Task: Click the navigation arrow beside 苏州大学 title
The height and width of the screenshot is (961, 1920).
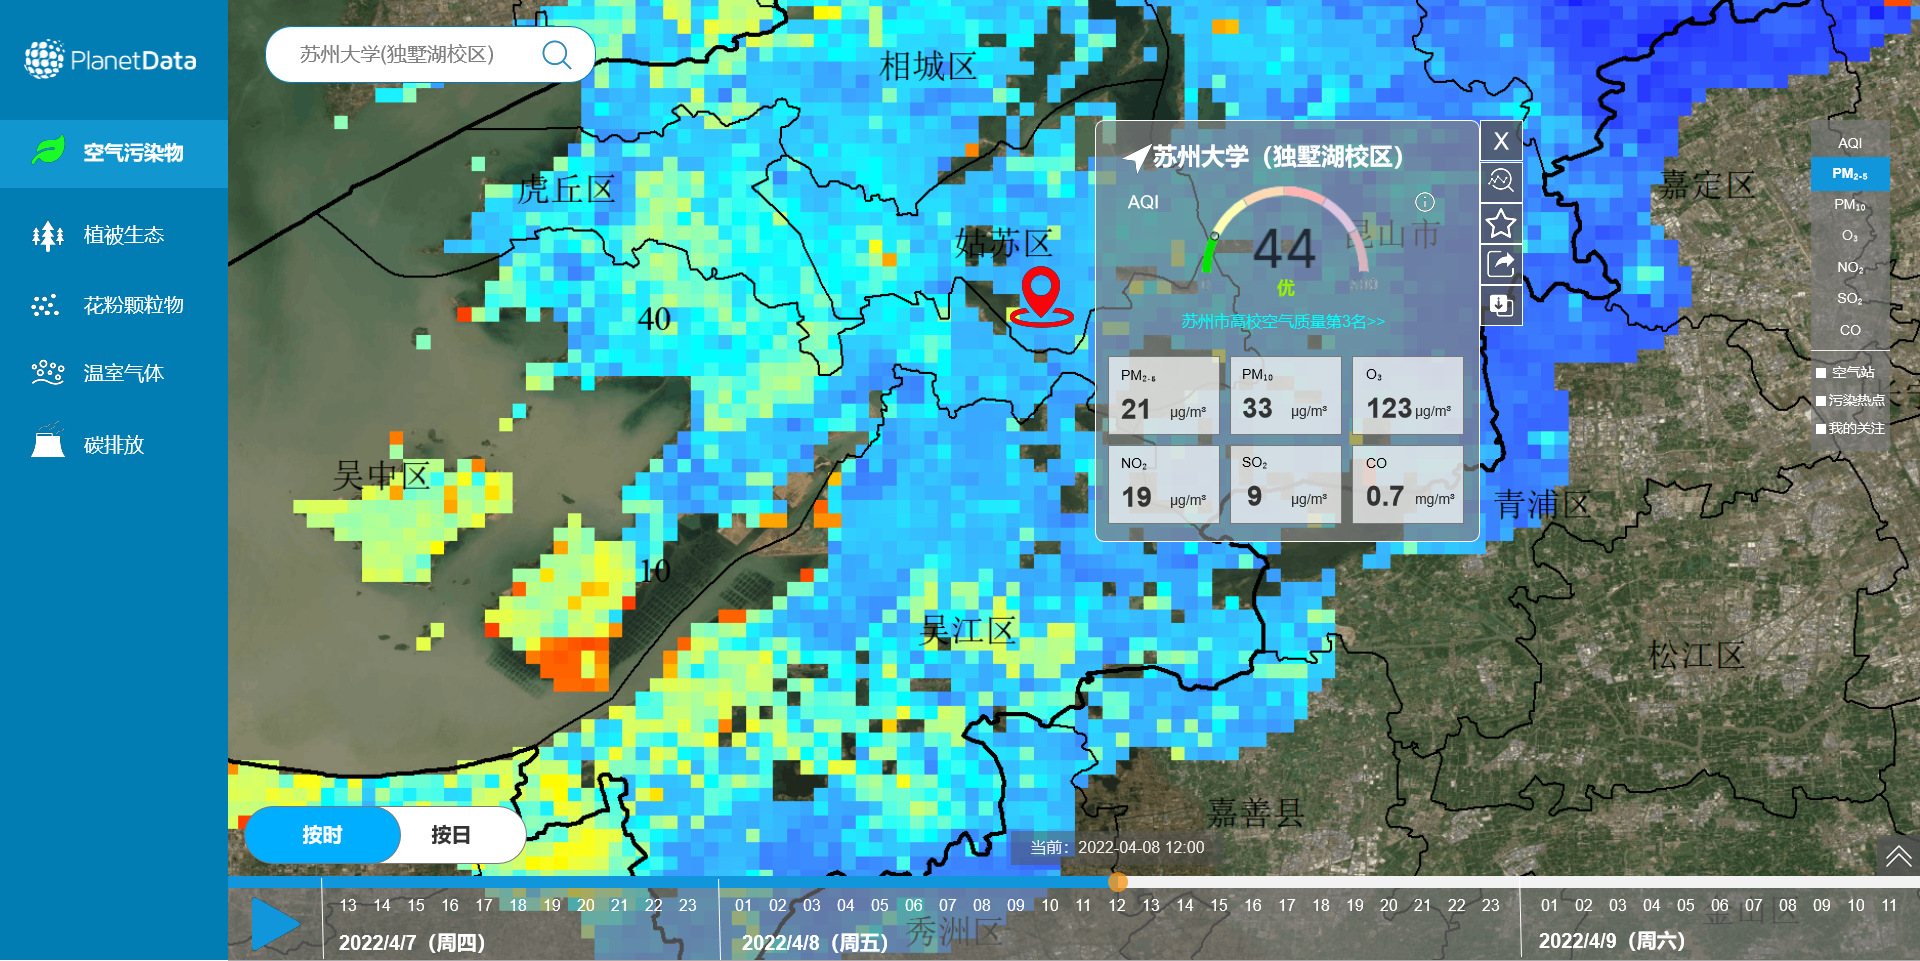Action: 1136,157
